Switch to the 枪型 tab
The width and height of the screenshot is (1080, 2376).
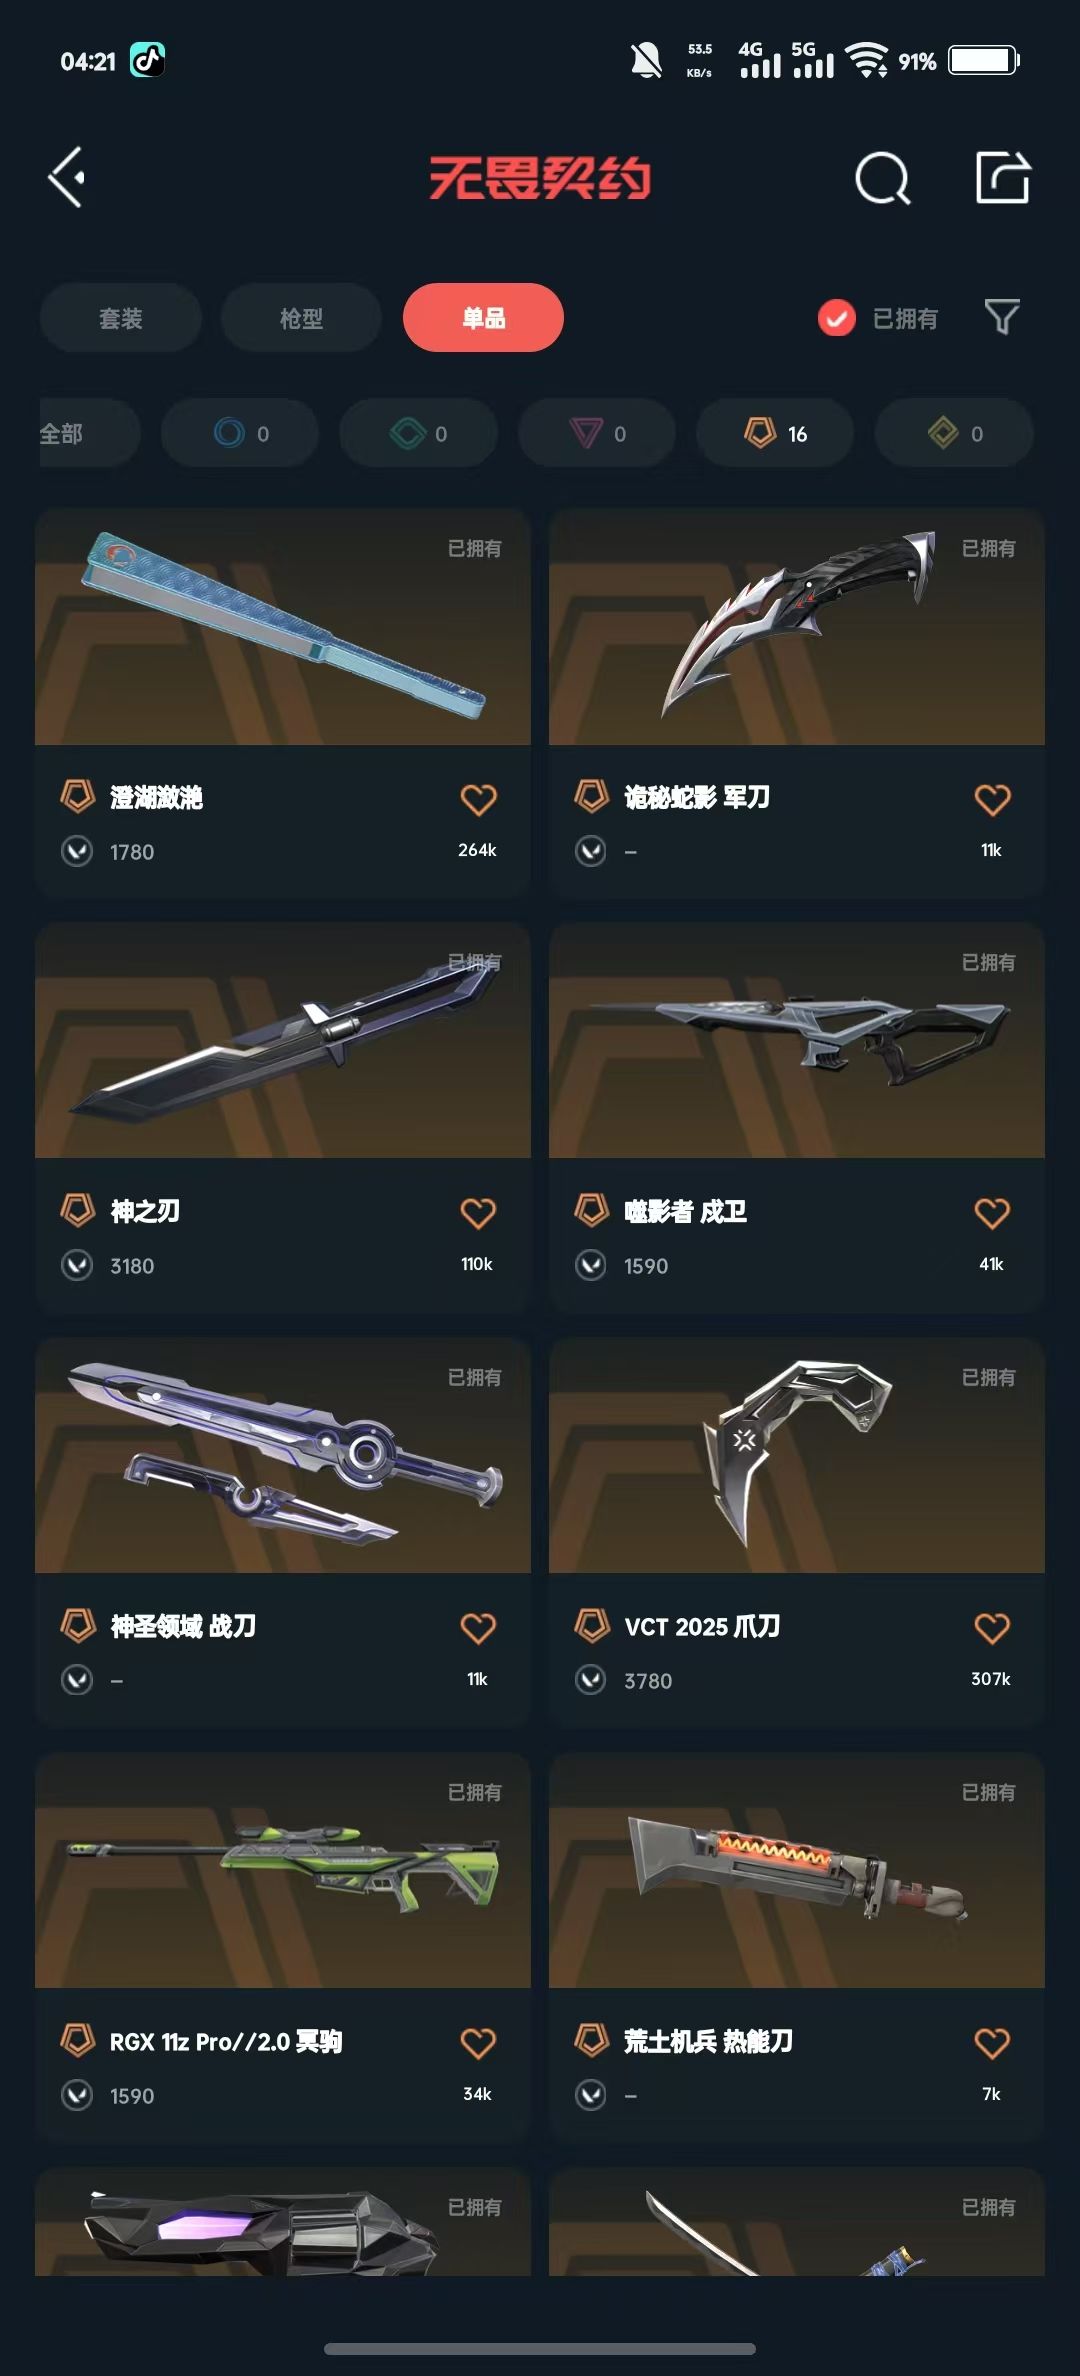[301, 318]
